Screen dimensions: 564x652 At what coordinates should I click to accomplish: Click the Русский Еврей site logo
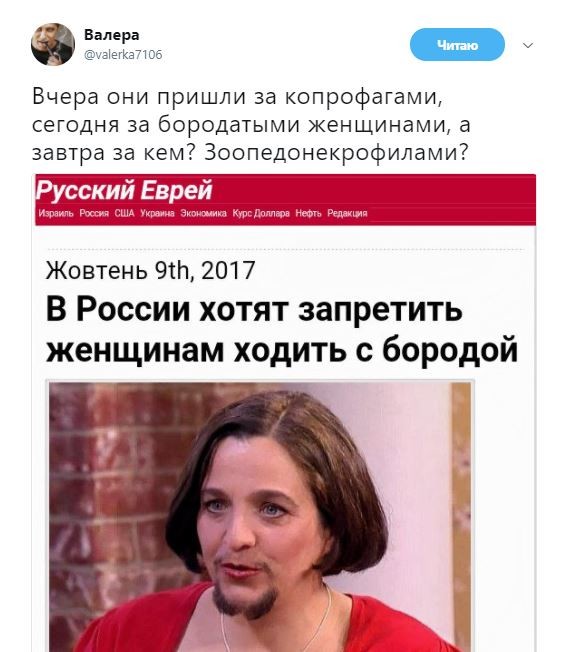[x=124, y=190]
